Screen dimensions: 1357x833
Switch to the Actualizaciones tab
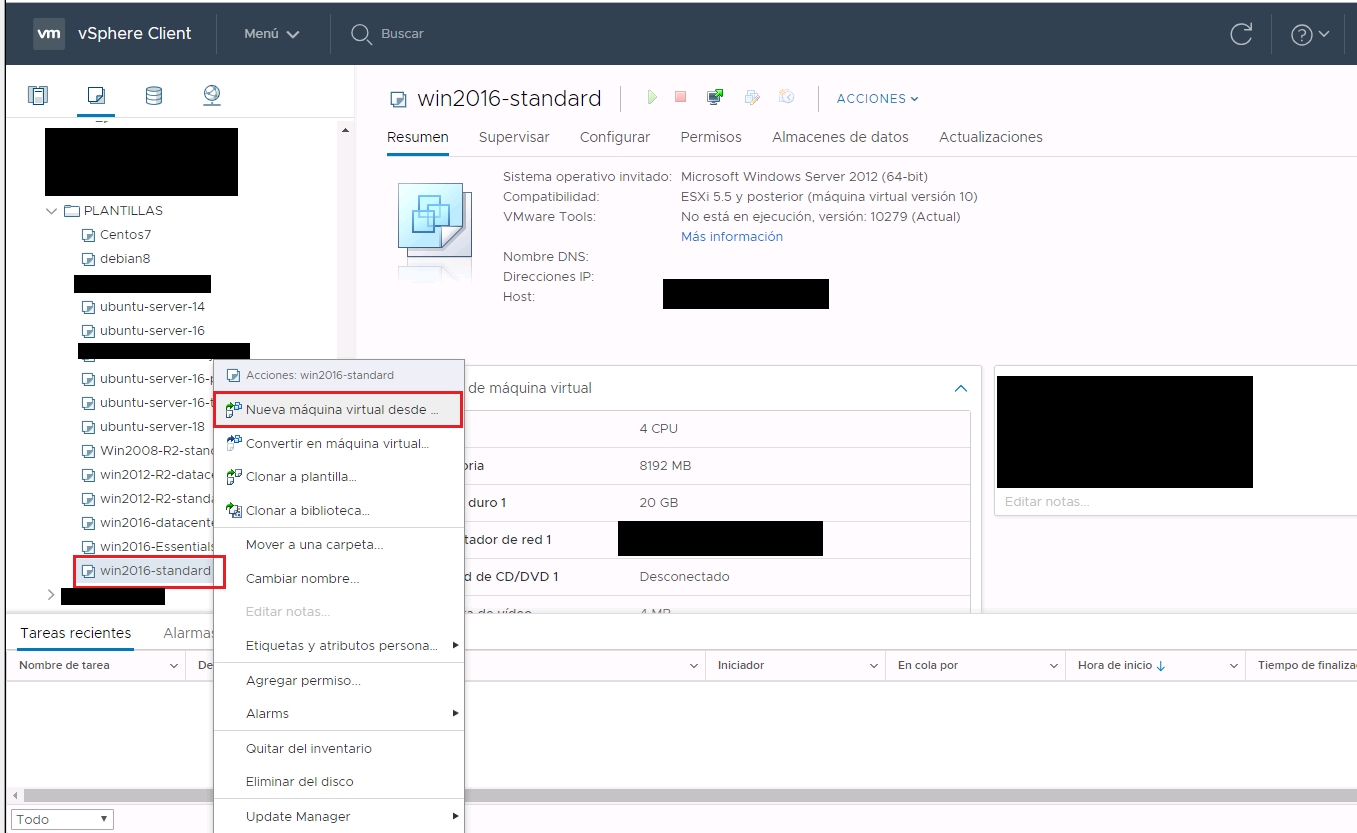pyautogui.click(x=991, y=138)
